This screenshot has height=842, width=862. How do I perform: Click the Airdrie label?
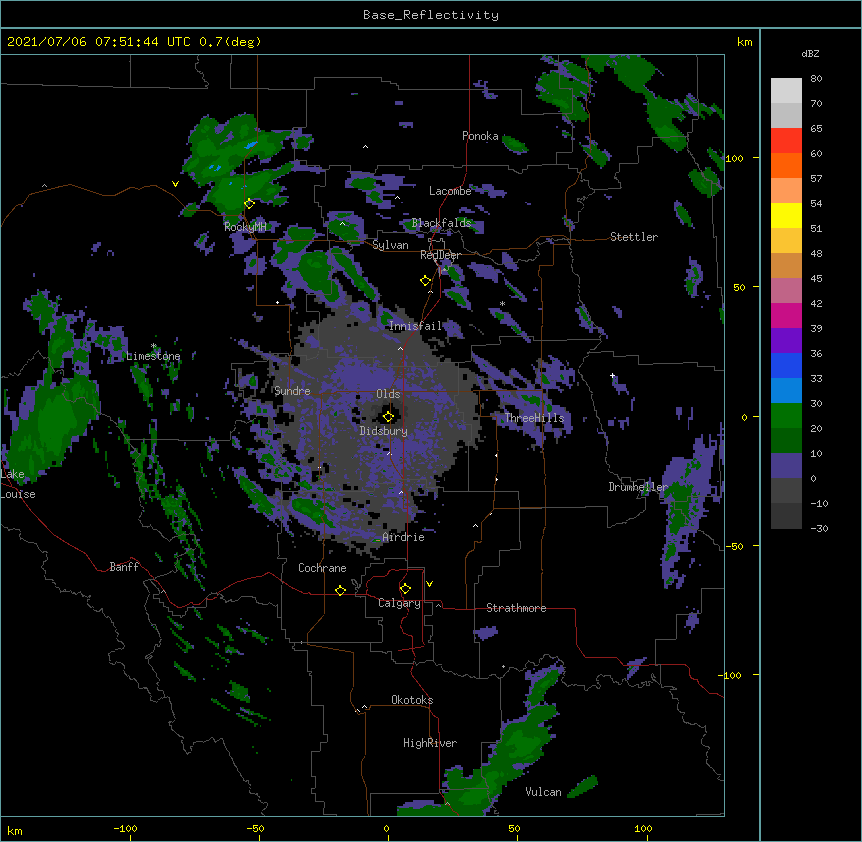[403, 537]
